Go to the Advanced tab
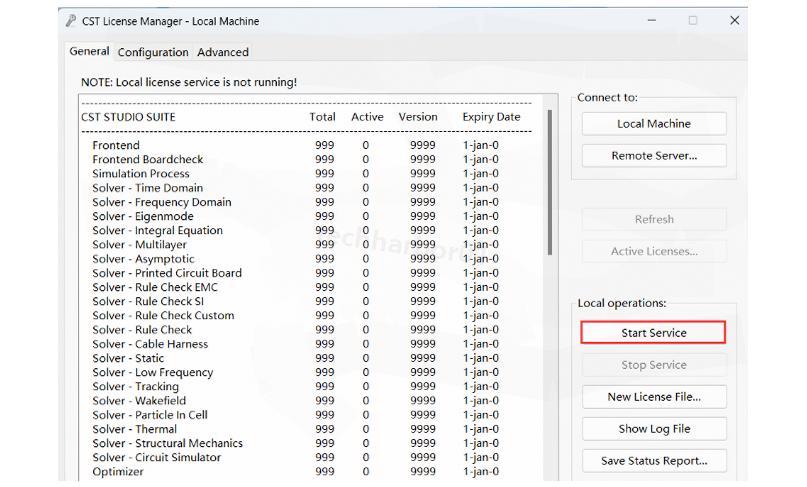 tap(223, 52)
